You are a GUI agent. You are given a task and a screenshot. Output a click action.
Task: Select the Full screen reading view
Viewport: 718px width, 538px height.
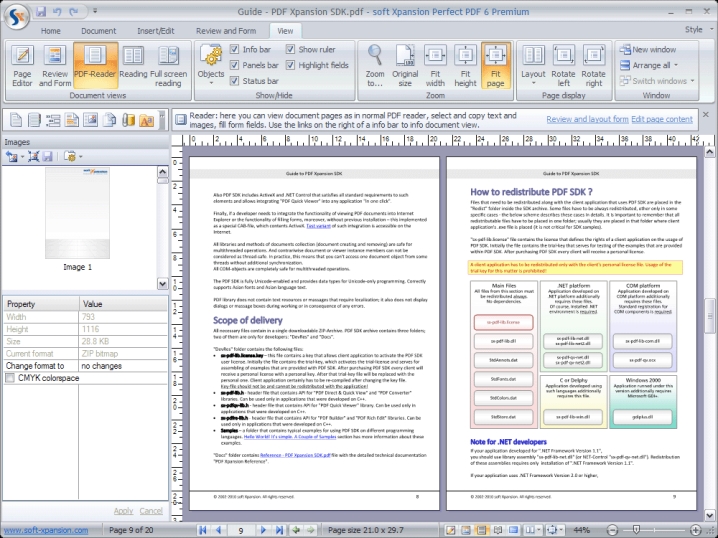[168, 65]
